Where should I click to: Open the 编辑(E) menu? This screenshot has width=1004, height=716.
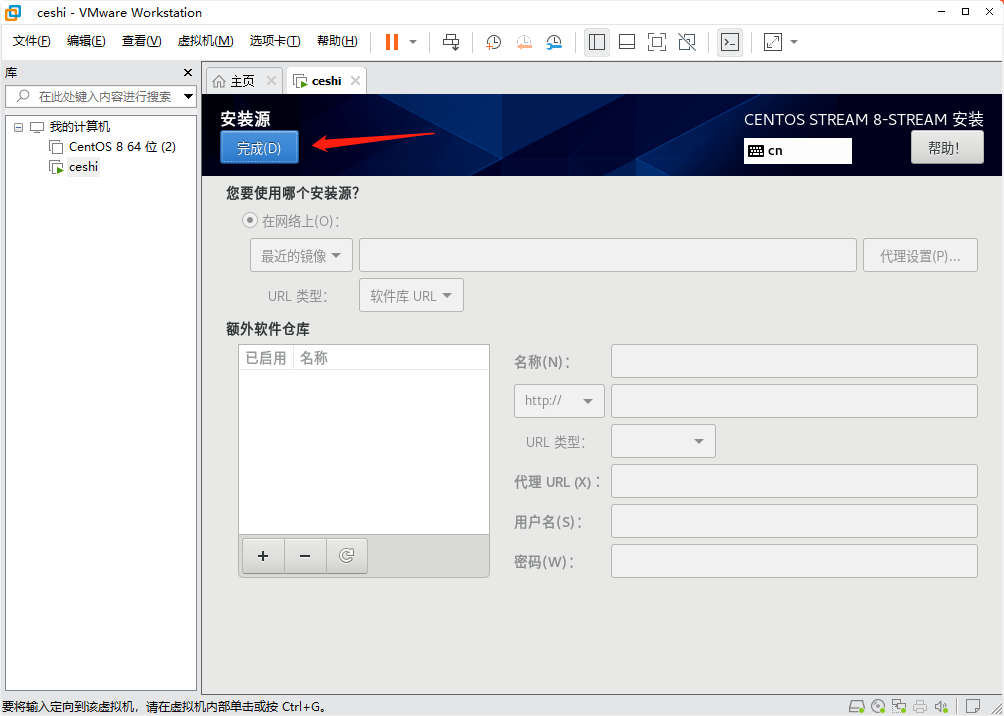(x=86, y=41)
